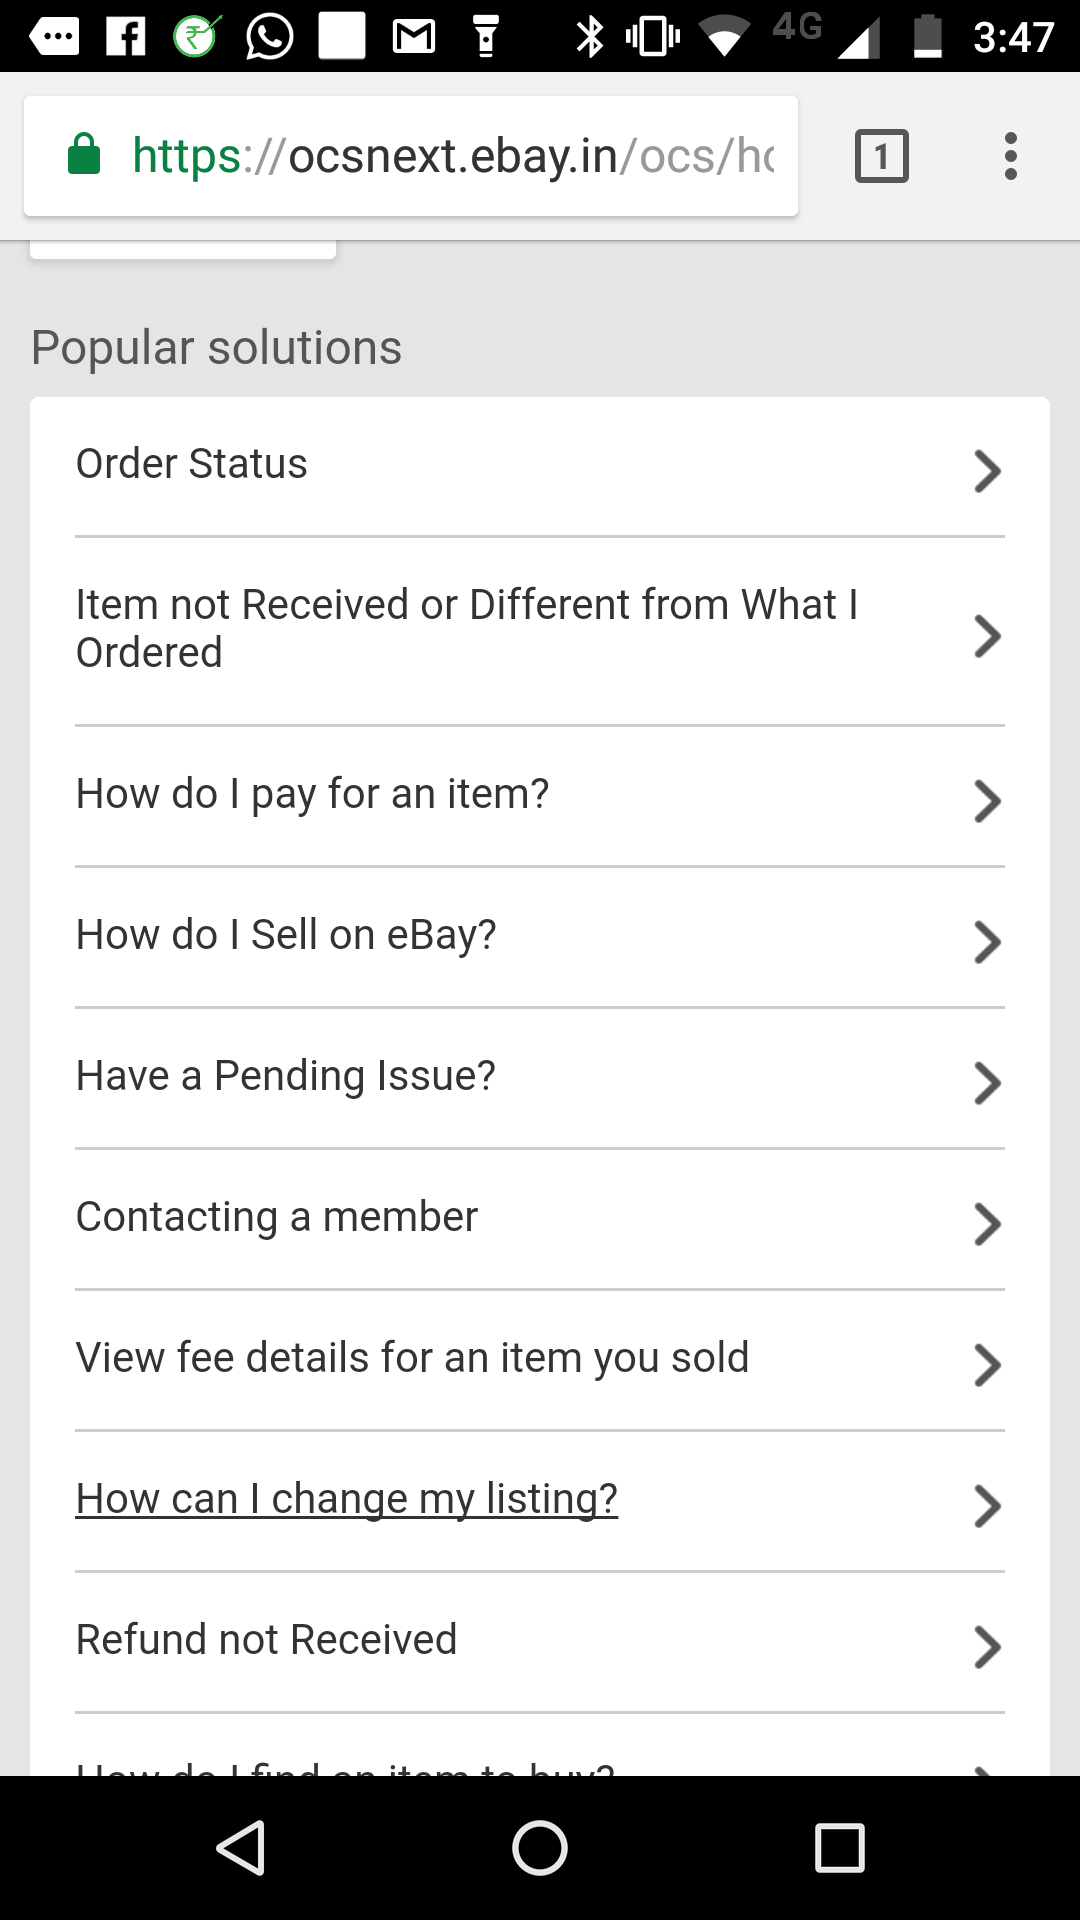Follow the How can I change my listing link
Viewport: 1080px width, 1920px height.
coord(347,1499)
